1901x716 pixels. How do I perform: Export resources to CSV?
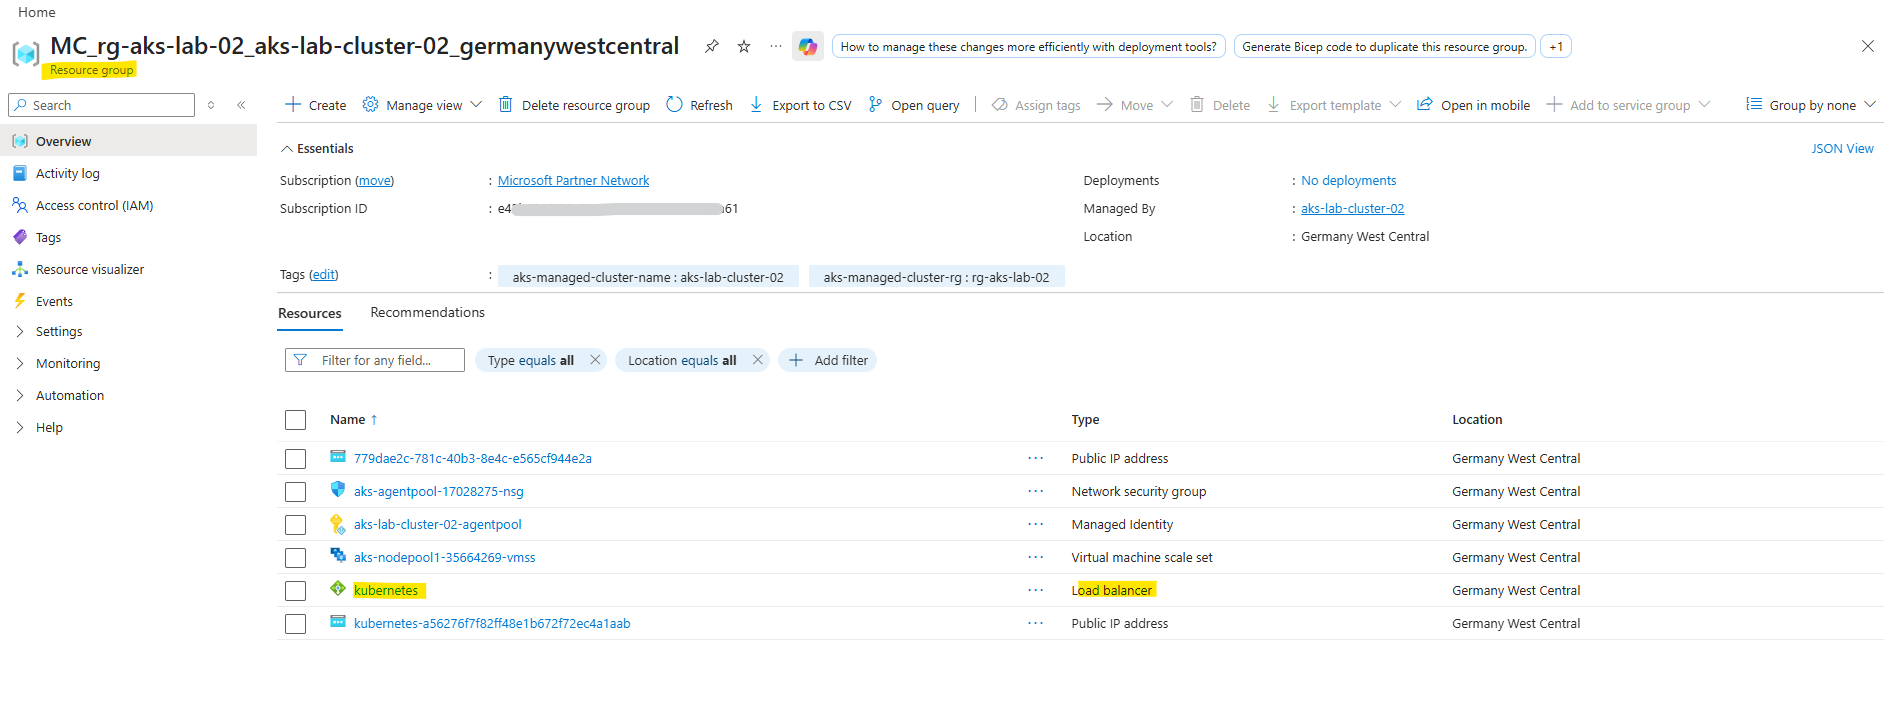(x=801, y=105)
